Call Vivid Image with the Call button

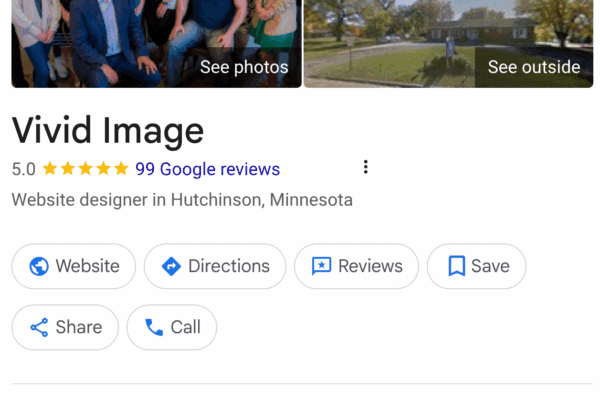(172, 327)
